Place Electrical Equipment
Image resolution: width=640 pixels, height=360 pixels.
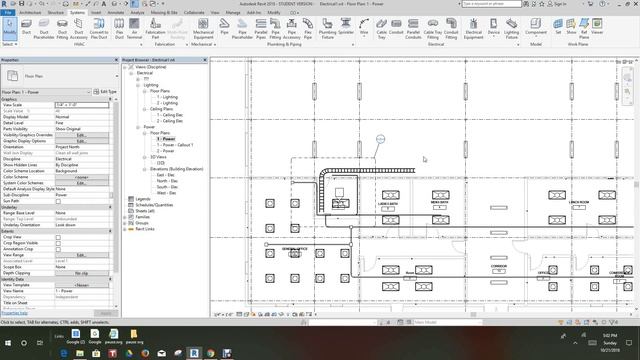(473, 29)
